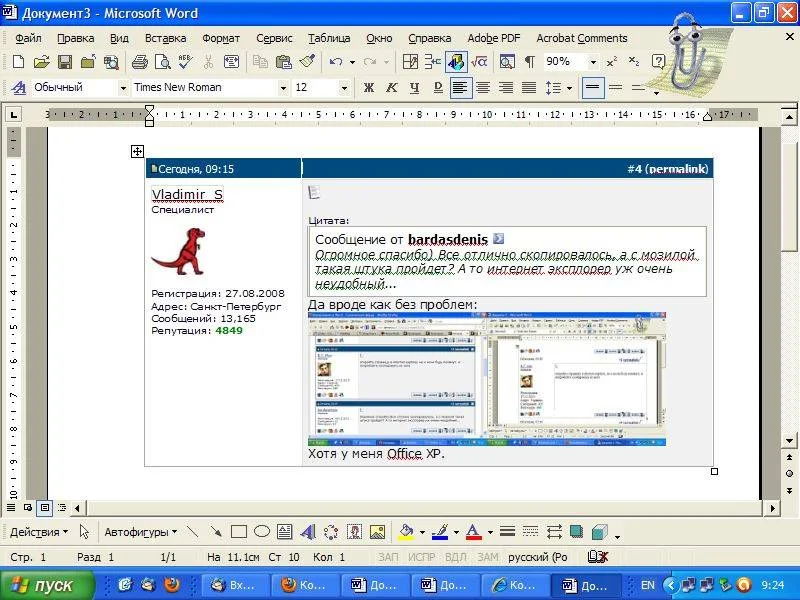Click the Superscript x² icon
This screenshot has height=600, width=800.
coord(611,62)
